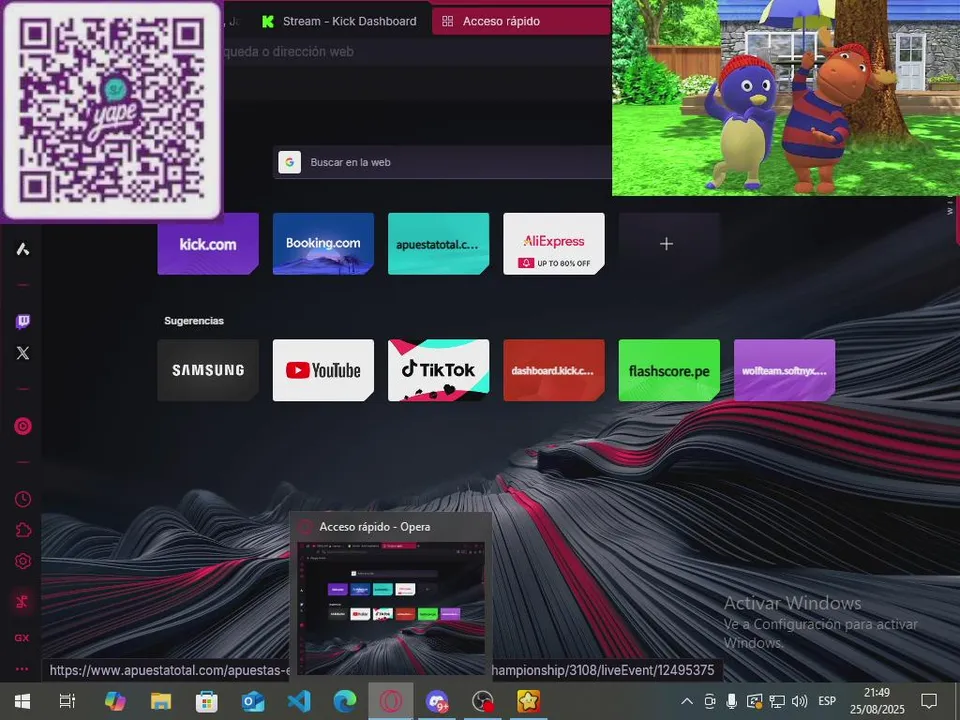Open the History clock icon in sidebar

coord(23,499)
